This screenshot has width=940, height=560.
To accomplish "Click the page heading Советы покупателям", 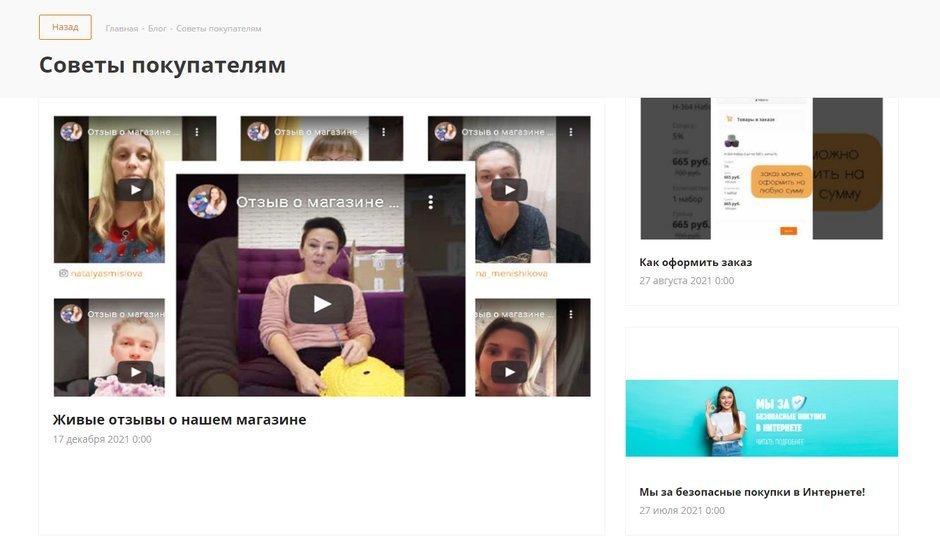I will 162,65.
